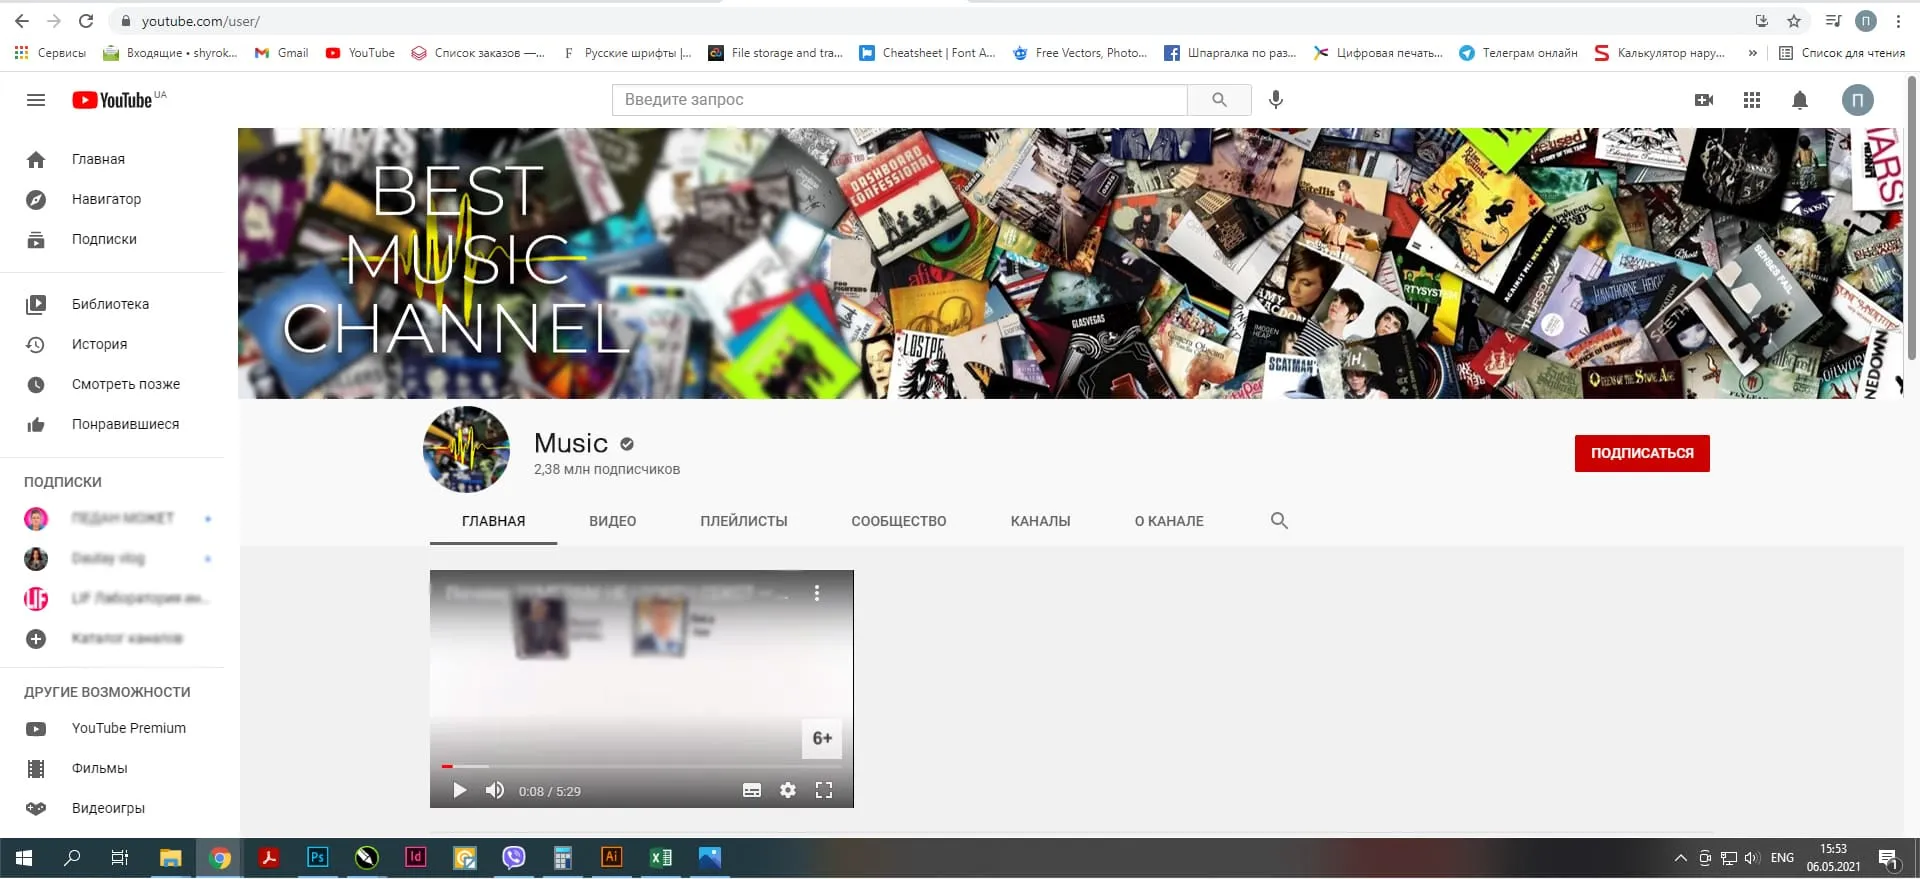Open Viber from taskbar
This screenshot has width=1920, height=879.
coord(514,858)
